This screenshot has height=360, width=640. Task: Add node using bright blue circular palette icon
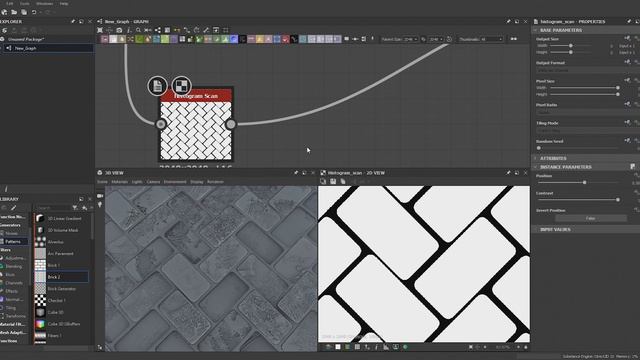pos(234,39)
